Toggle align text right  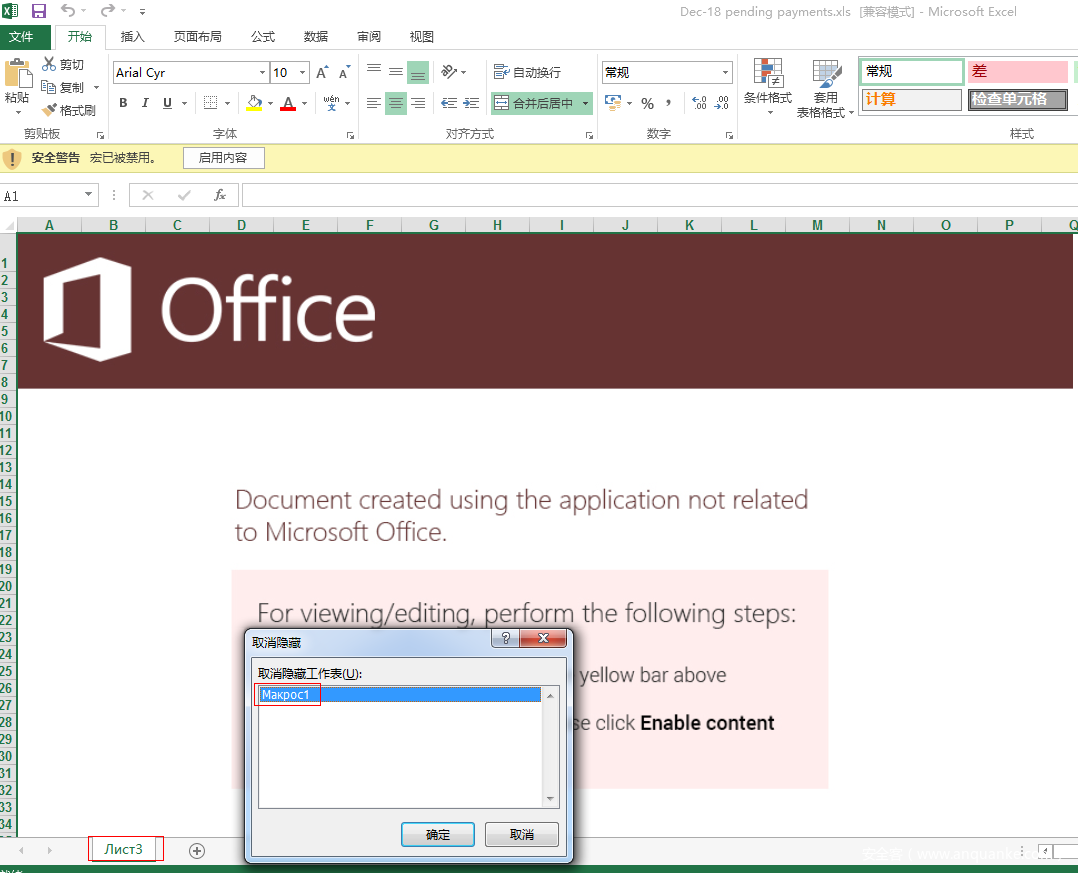pyautogui.click(x=418, y=103)
